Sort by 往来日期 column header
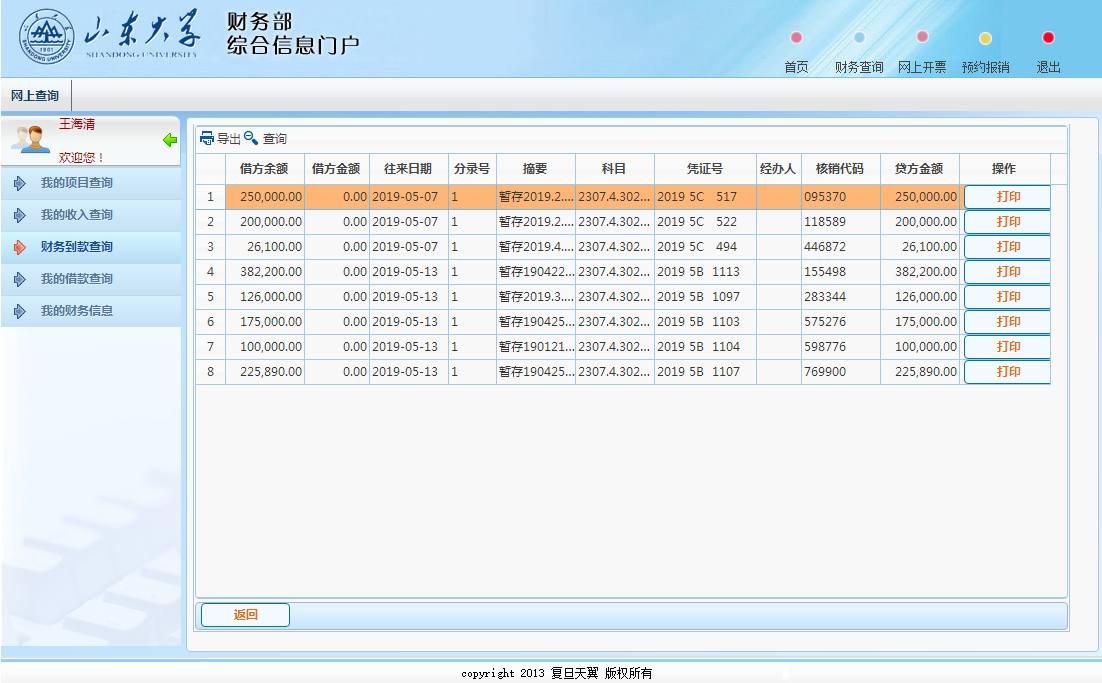Screen dimensions: 1102x683 click(x=408, y=169)
